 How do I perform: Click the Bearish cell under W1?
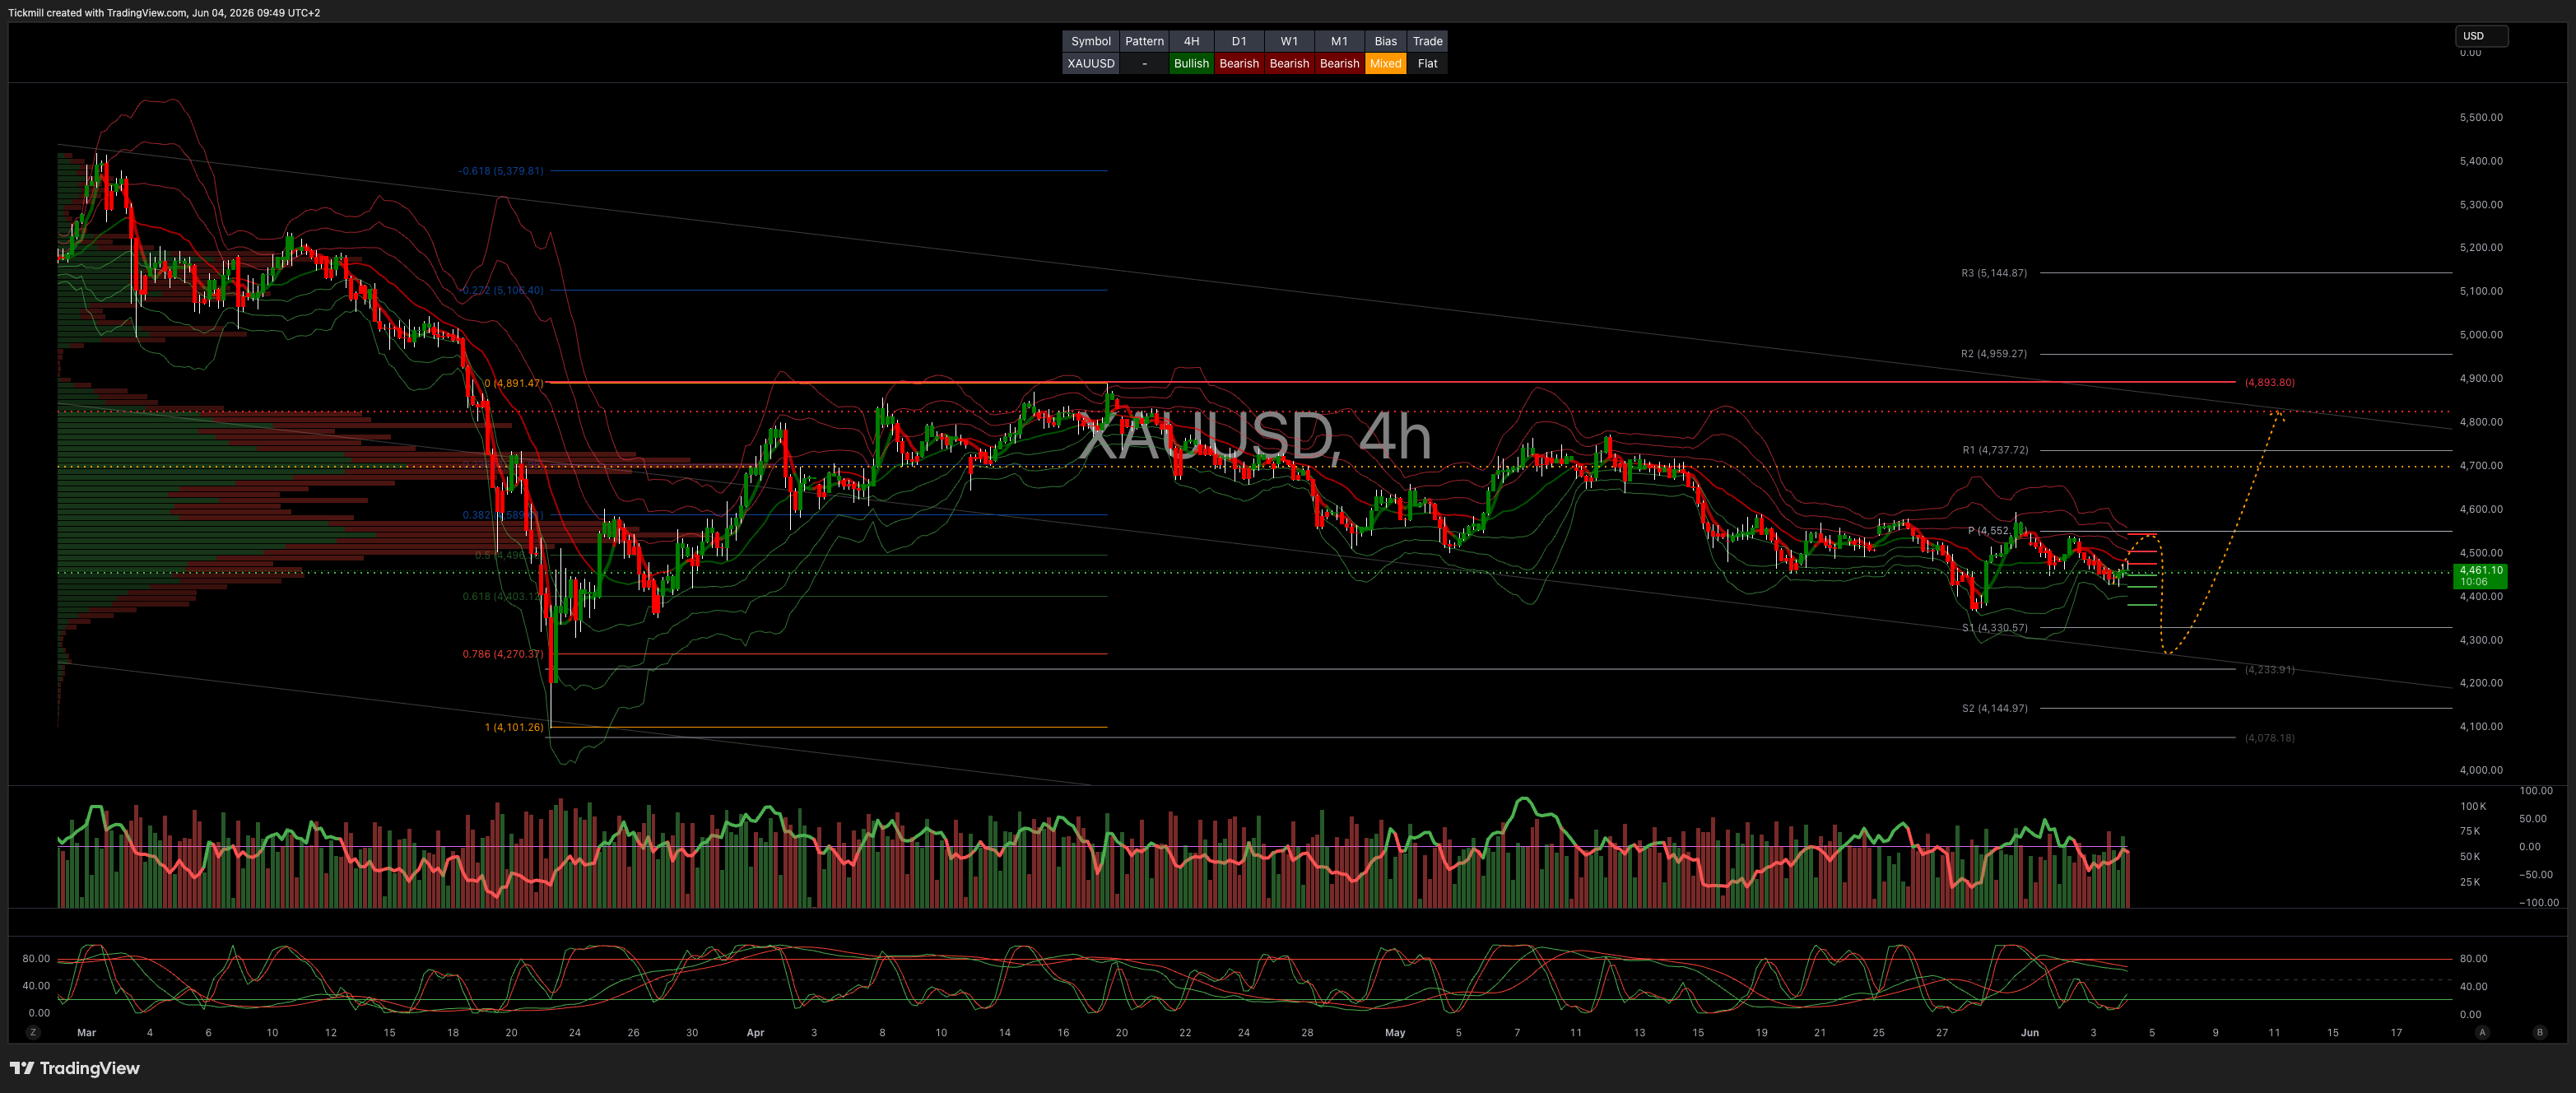pos(1289,63)
